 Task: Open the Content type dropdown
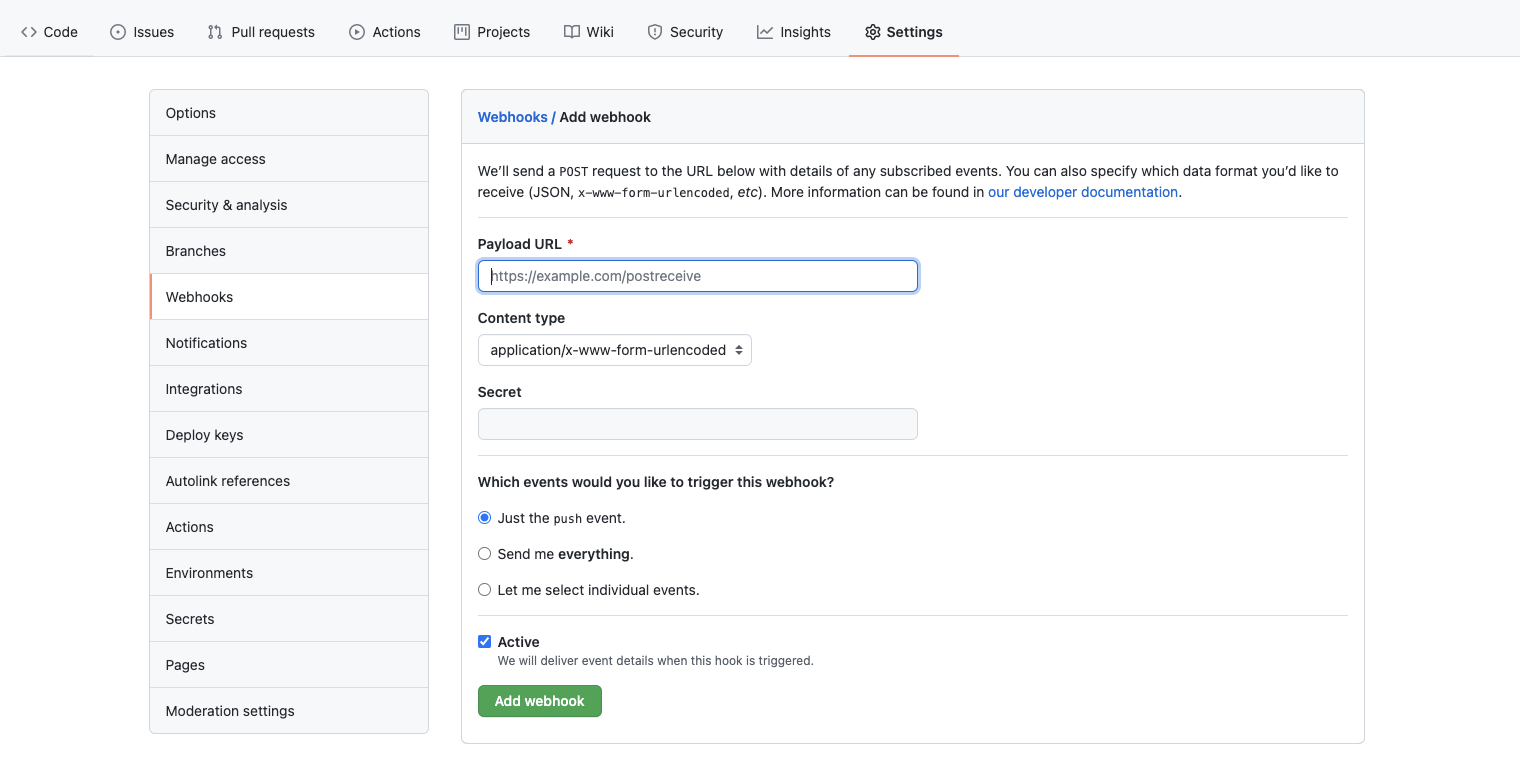pyautogui.click(x=615, y=350)
